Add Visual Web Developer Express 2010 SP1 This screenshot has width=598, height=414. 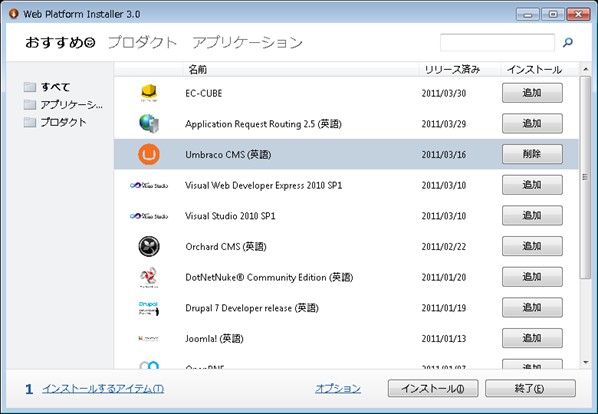(x=532, y=185)
